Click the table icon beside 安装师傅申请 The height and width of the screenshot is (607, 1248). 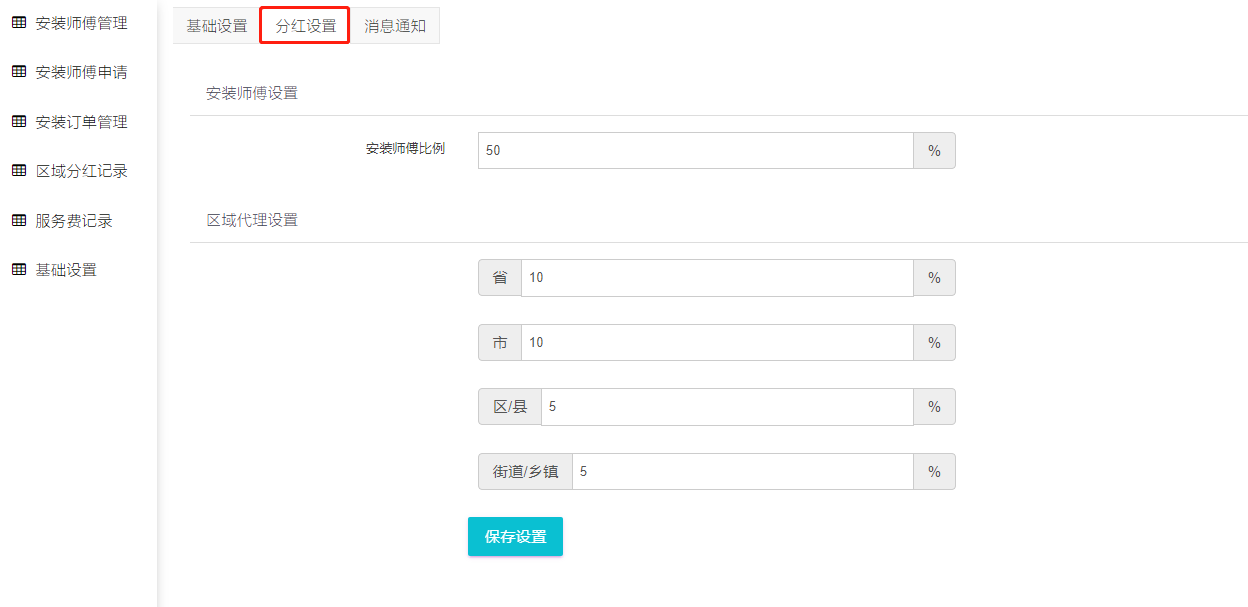point(18,72)
